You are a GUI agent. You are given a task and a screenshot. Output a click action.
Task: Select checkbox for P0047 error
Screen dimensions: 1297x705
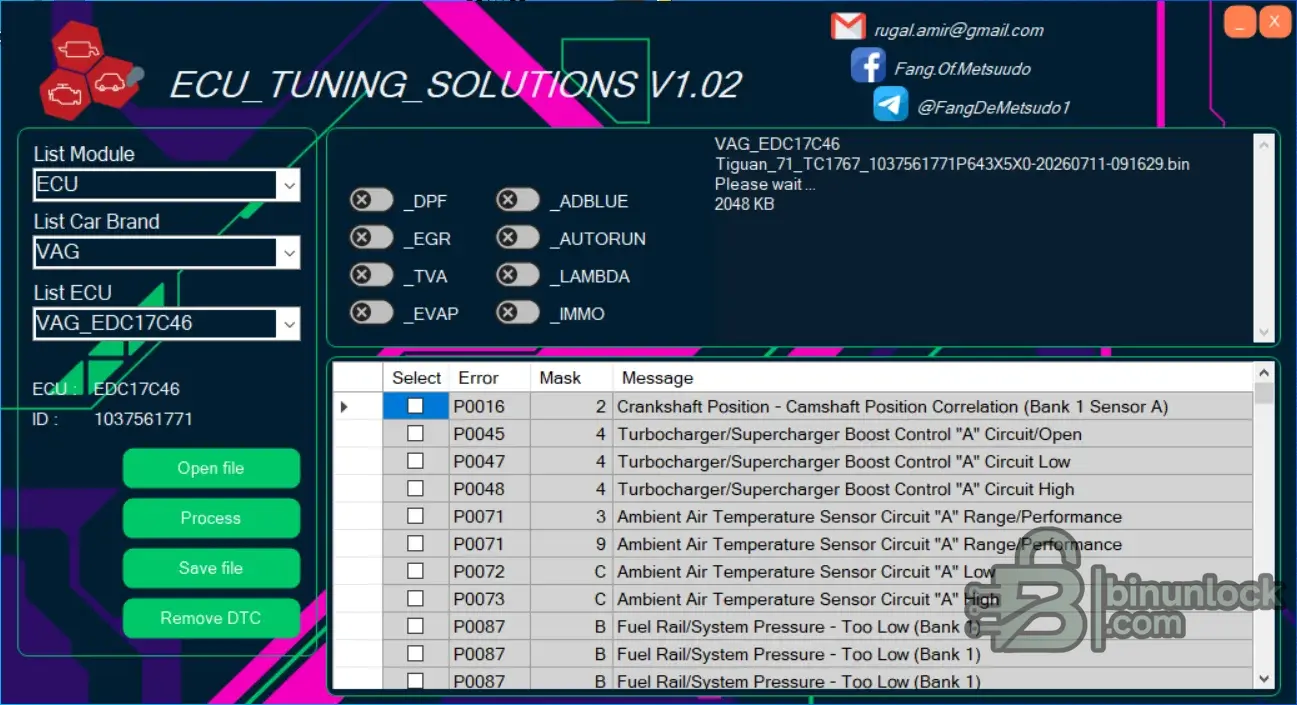coord(415,461)
